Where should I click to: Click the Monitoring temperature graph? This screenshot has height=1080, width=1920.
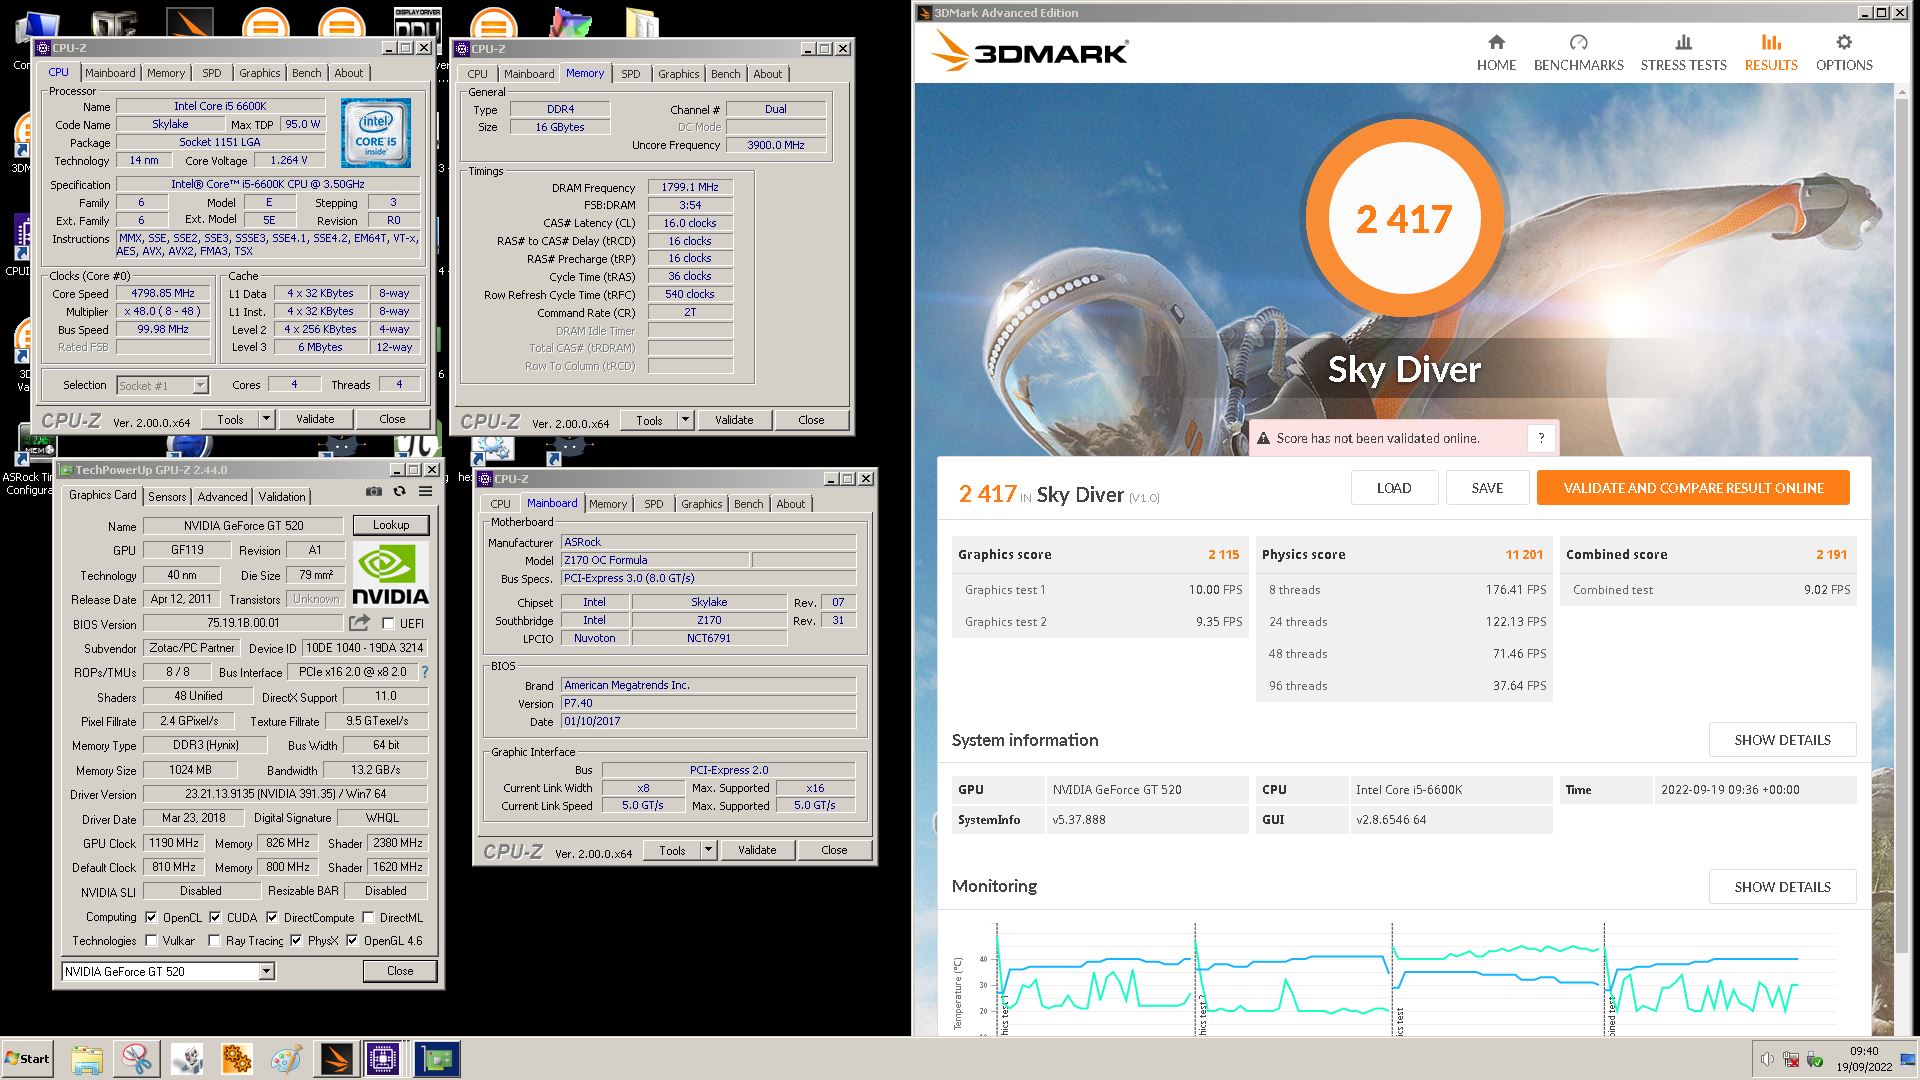point(1395,978)
